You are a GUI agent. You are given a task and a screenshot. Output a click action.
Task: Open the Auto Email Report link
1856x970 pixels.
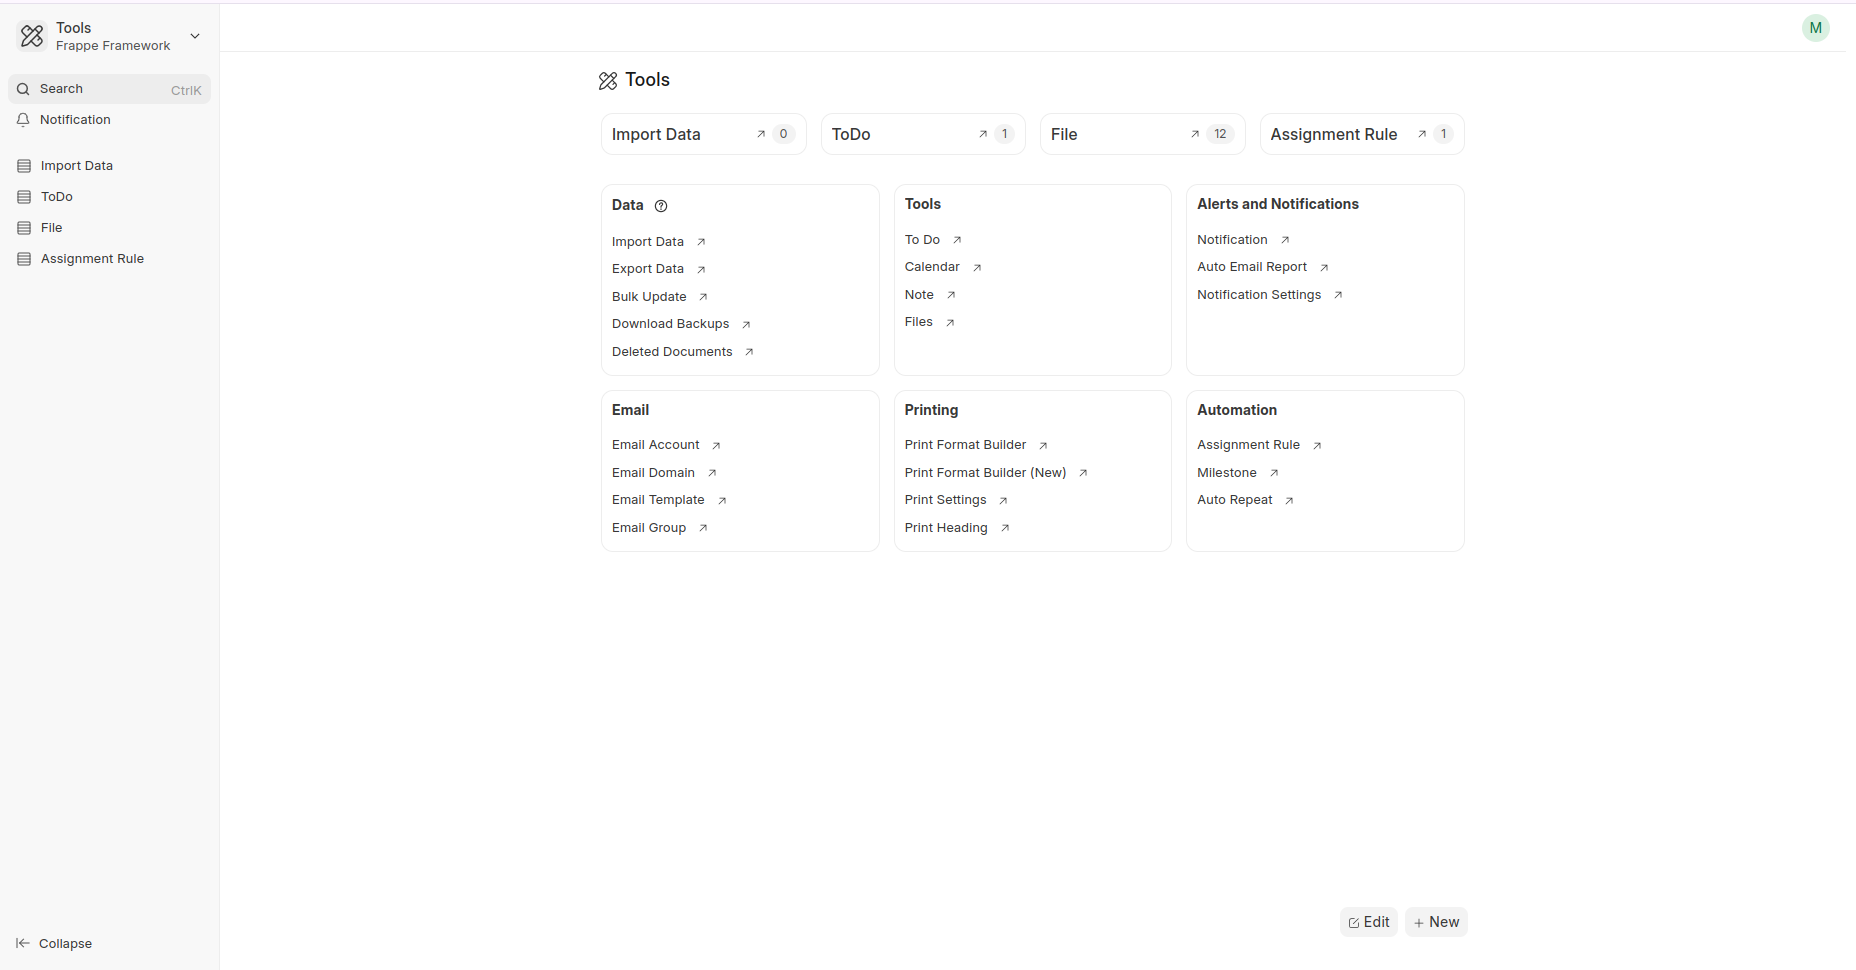[x=1251, y=267]
